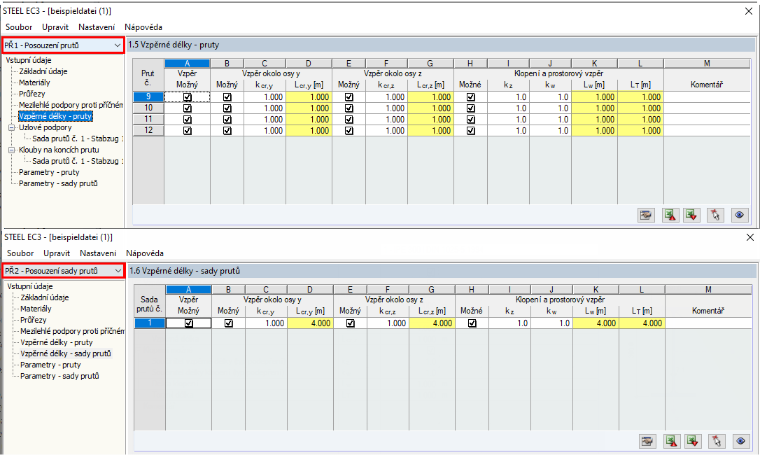
Task: Click column M header in the upper table
Action: pos(707,63)
